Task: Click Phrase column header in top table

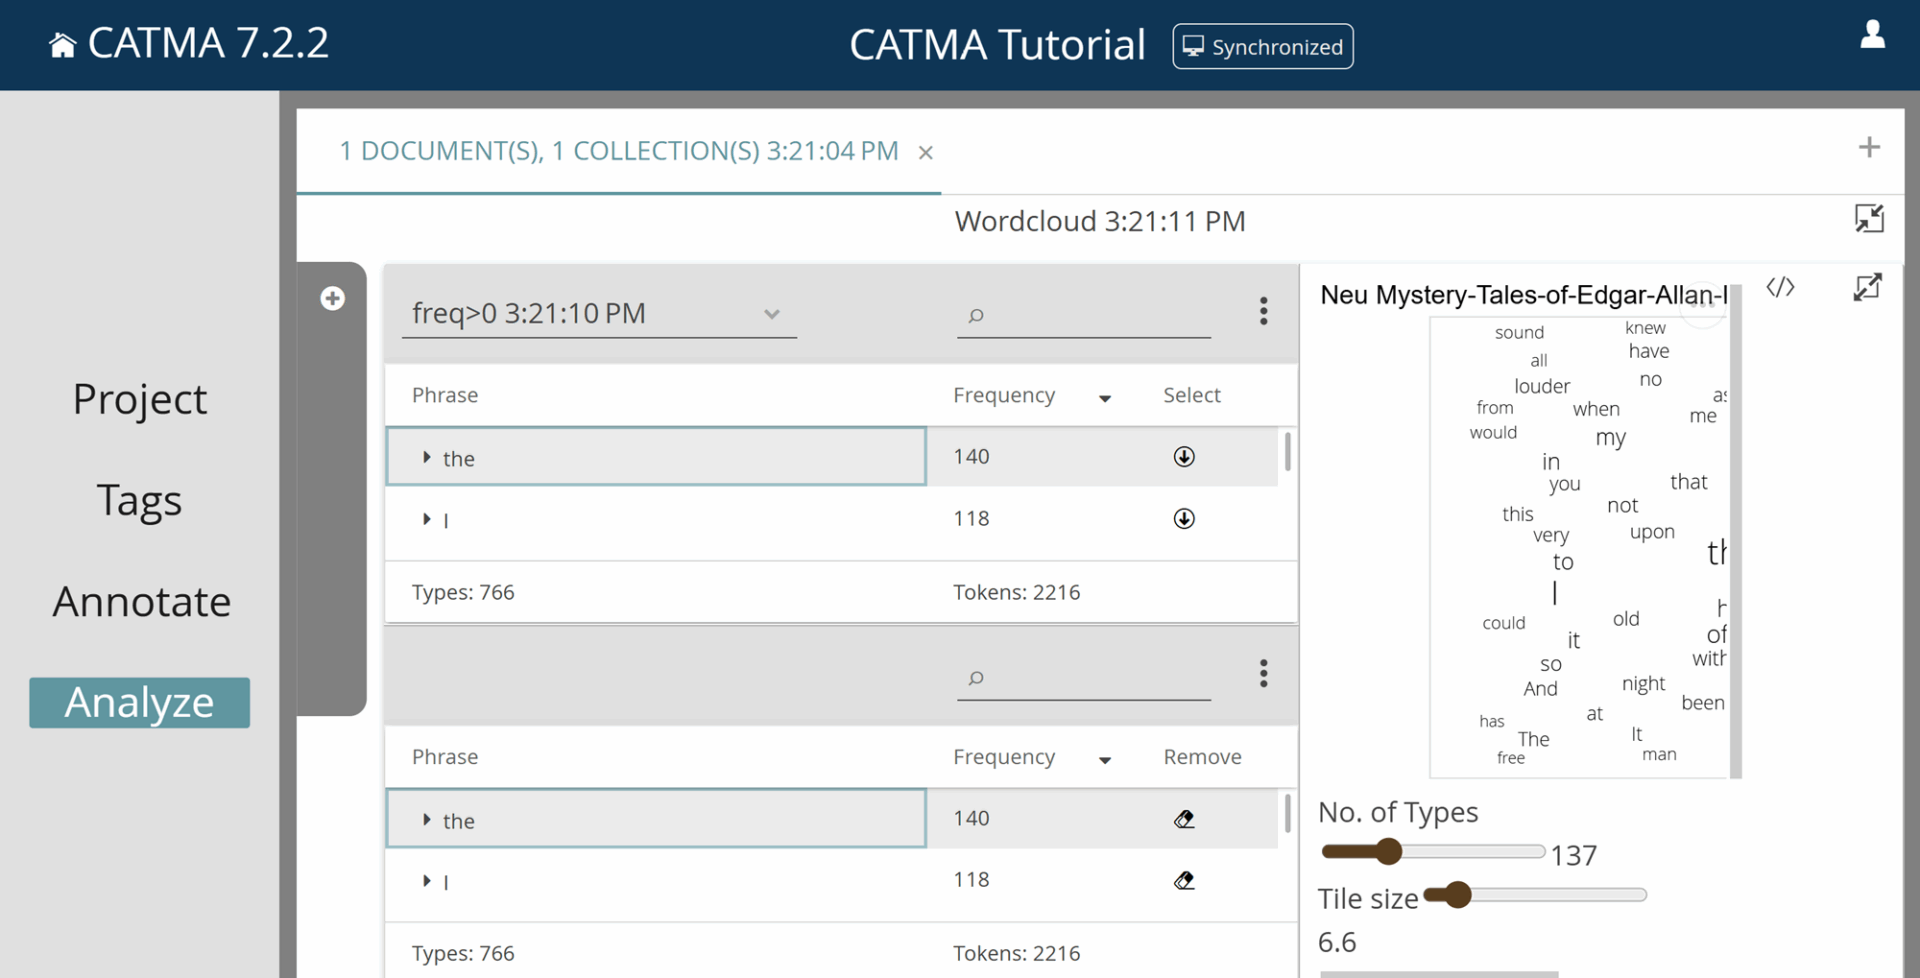Action: (445, 395)
